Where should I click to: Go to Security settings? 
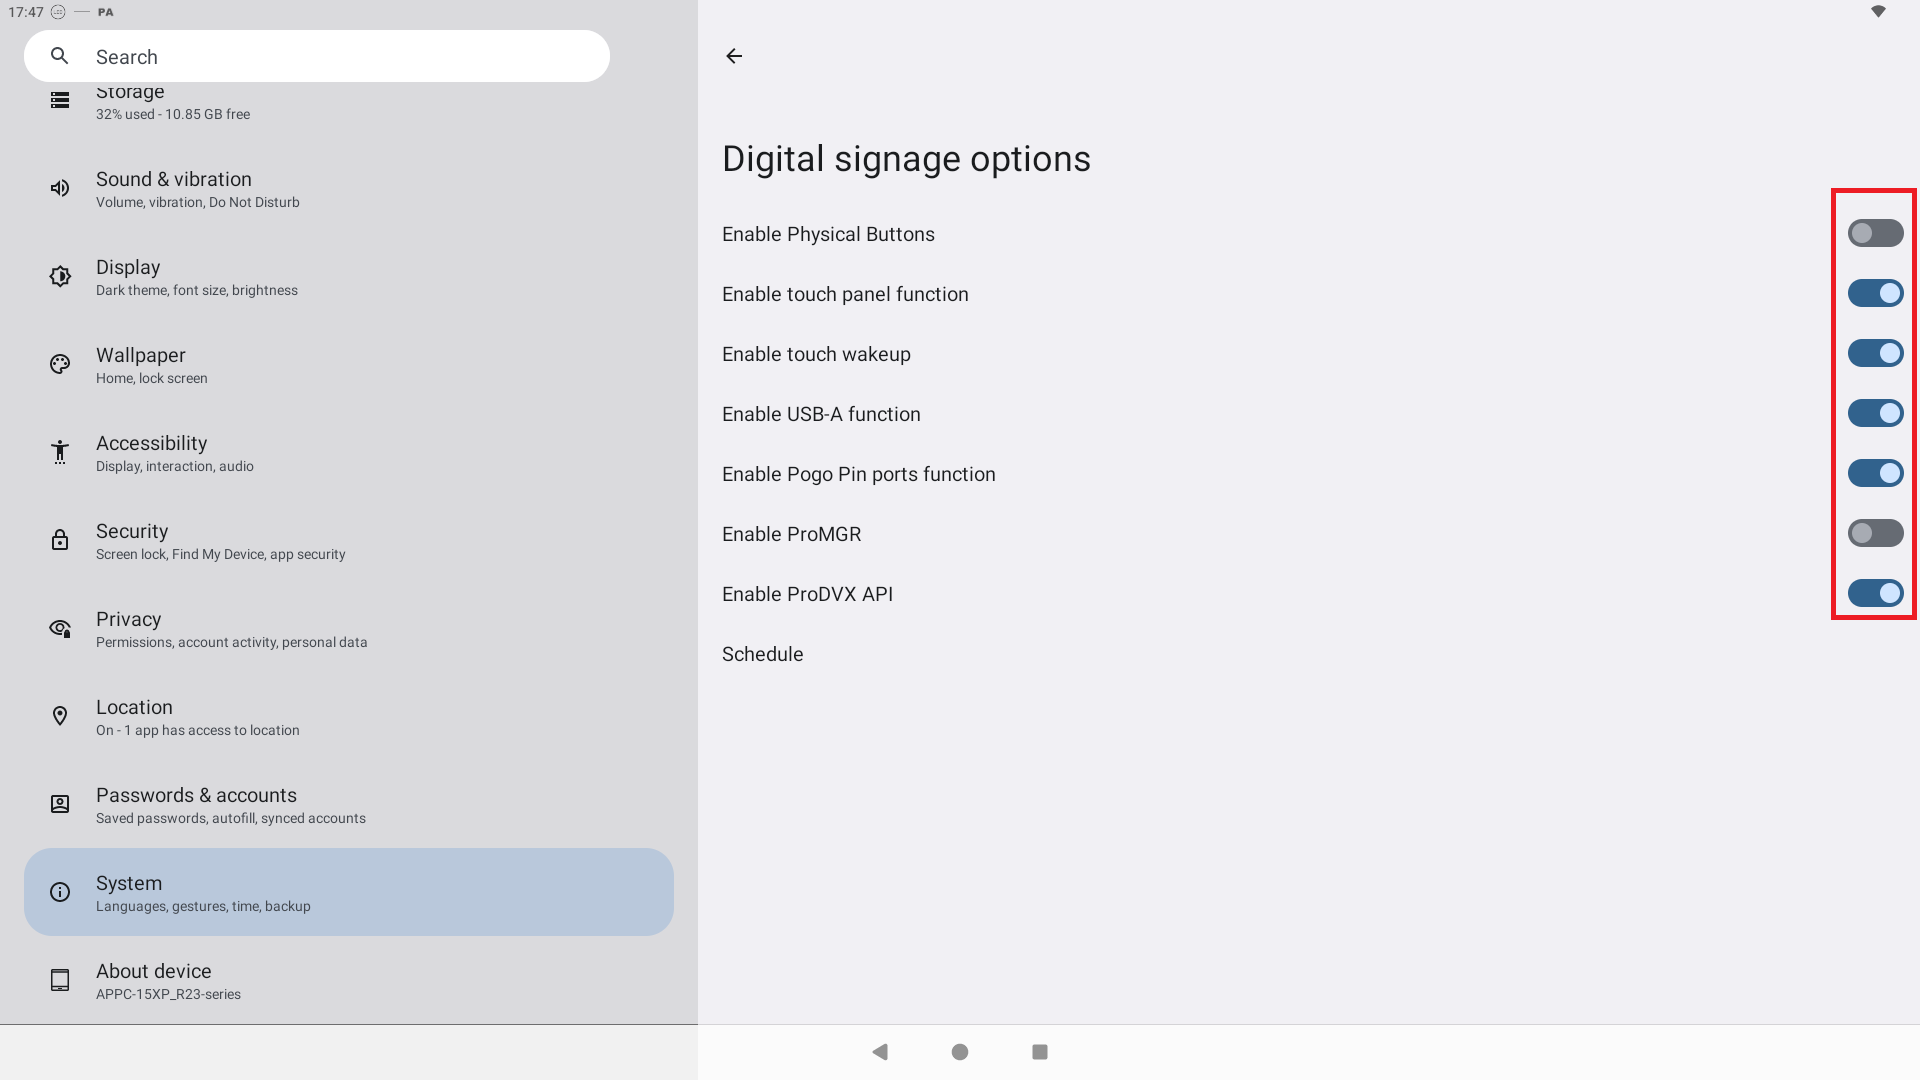(x=349, y=540)
